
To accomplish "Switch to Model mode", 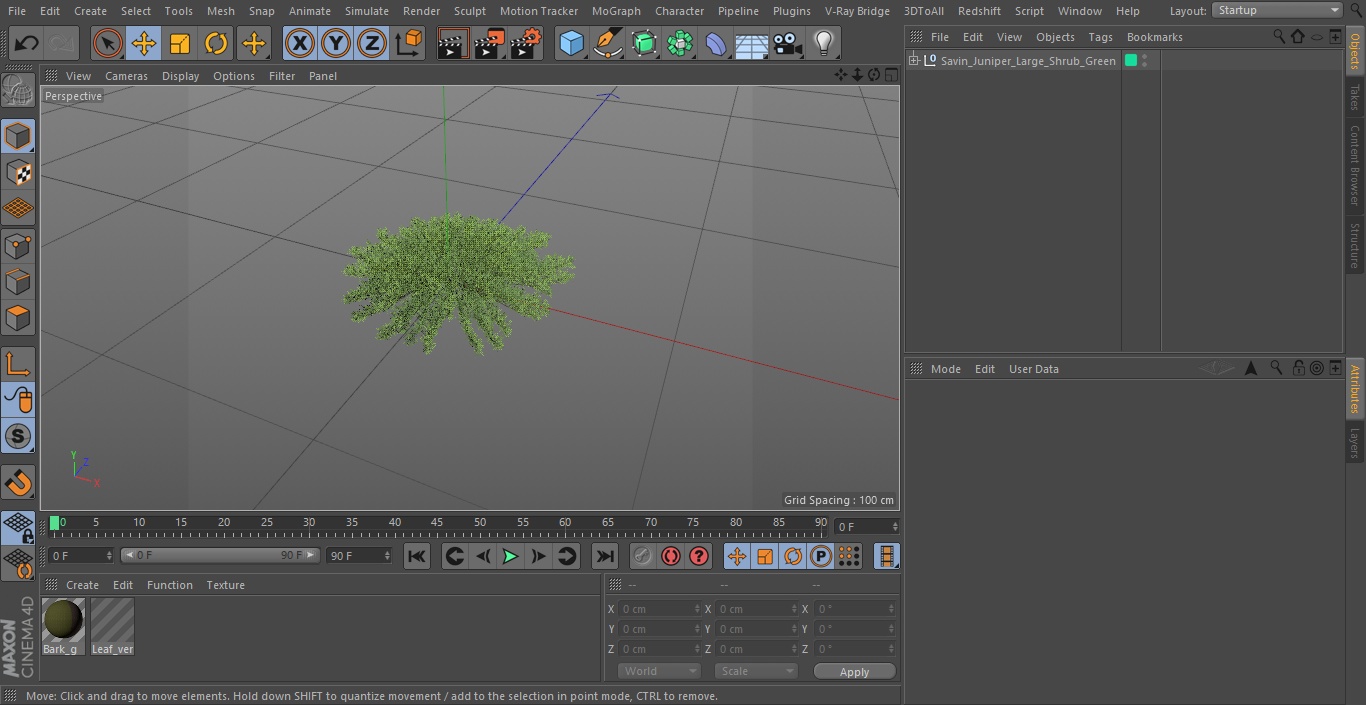I will (18, 136).
